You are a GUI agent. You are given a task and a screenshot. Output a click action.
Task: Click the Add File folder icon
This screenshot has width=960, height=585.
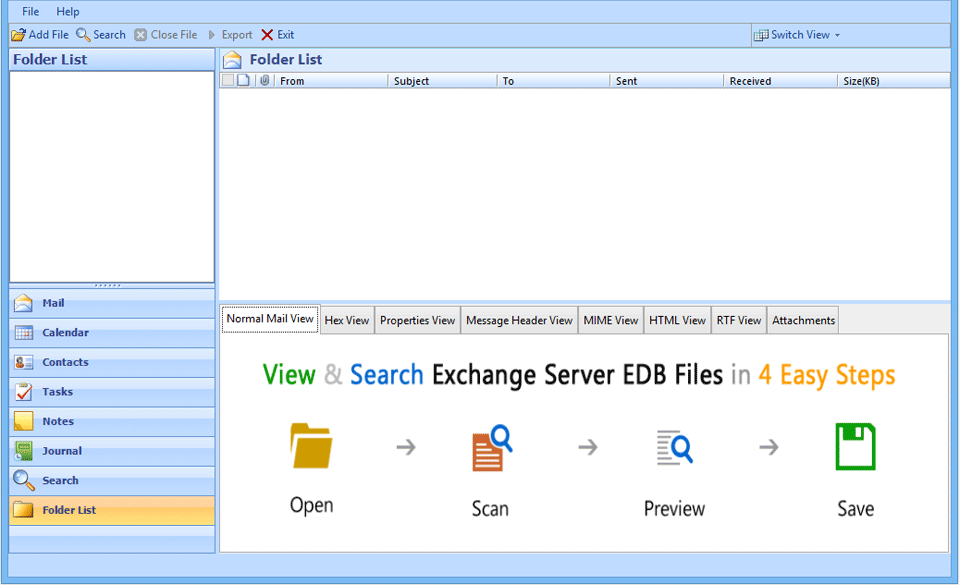click(x=18, y=35)
